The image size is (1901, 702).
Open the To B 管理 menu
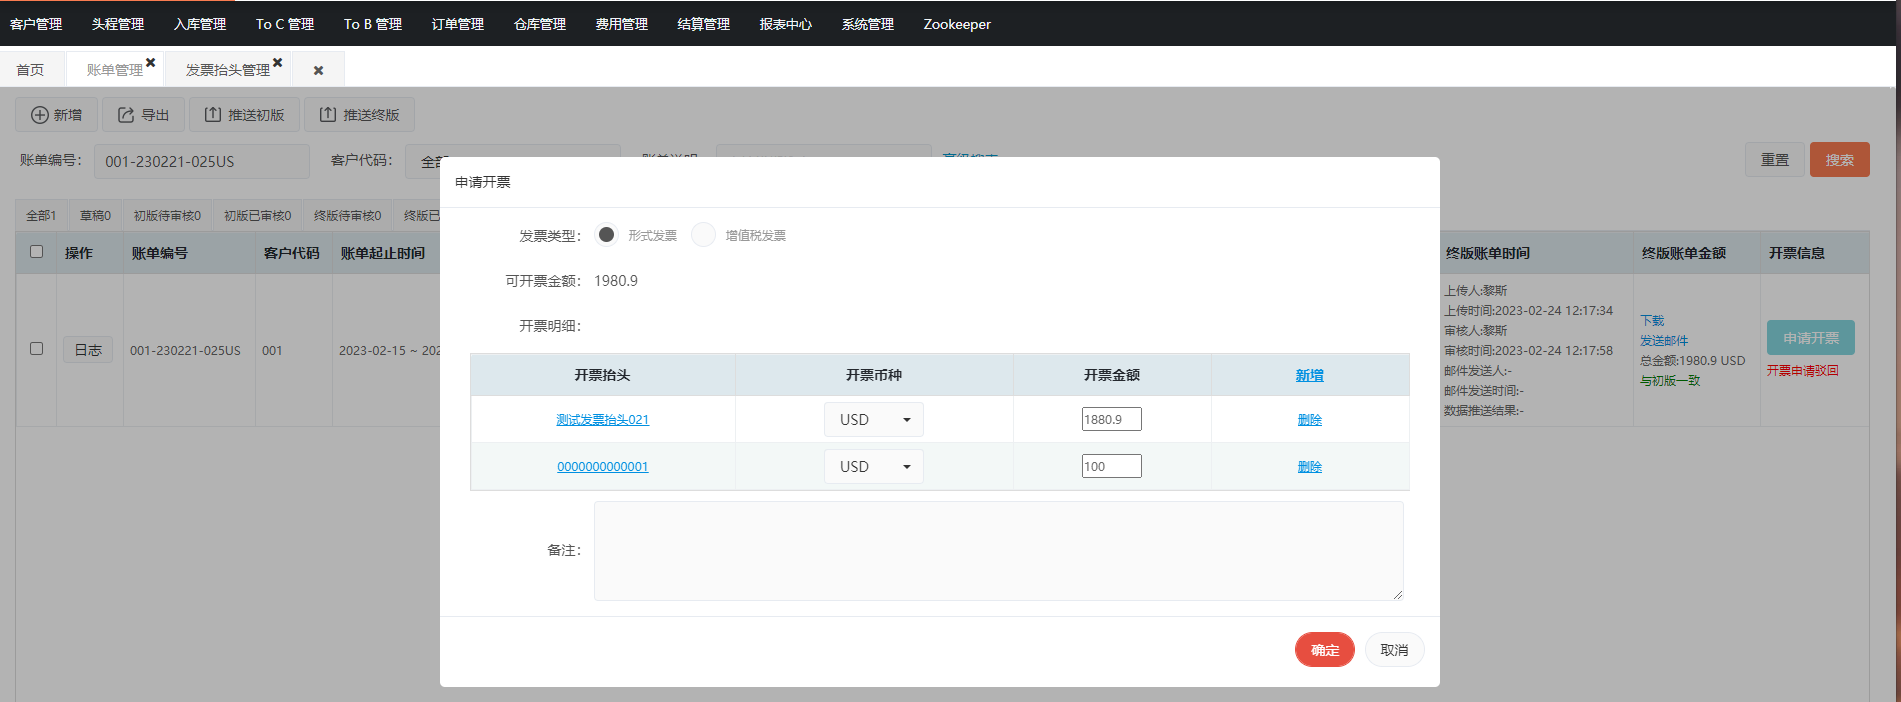click(x=373, y=24)
